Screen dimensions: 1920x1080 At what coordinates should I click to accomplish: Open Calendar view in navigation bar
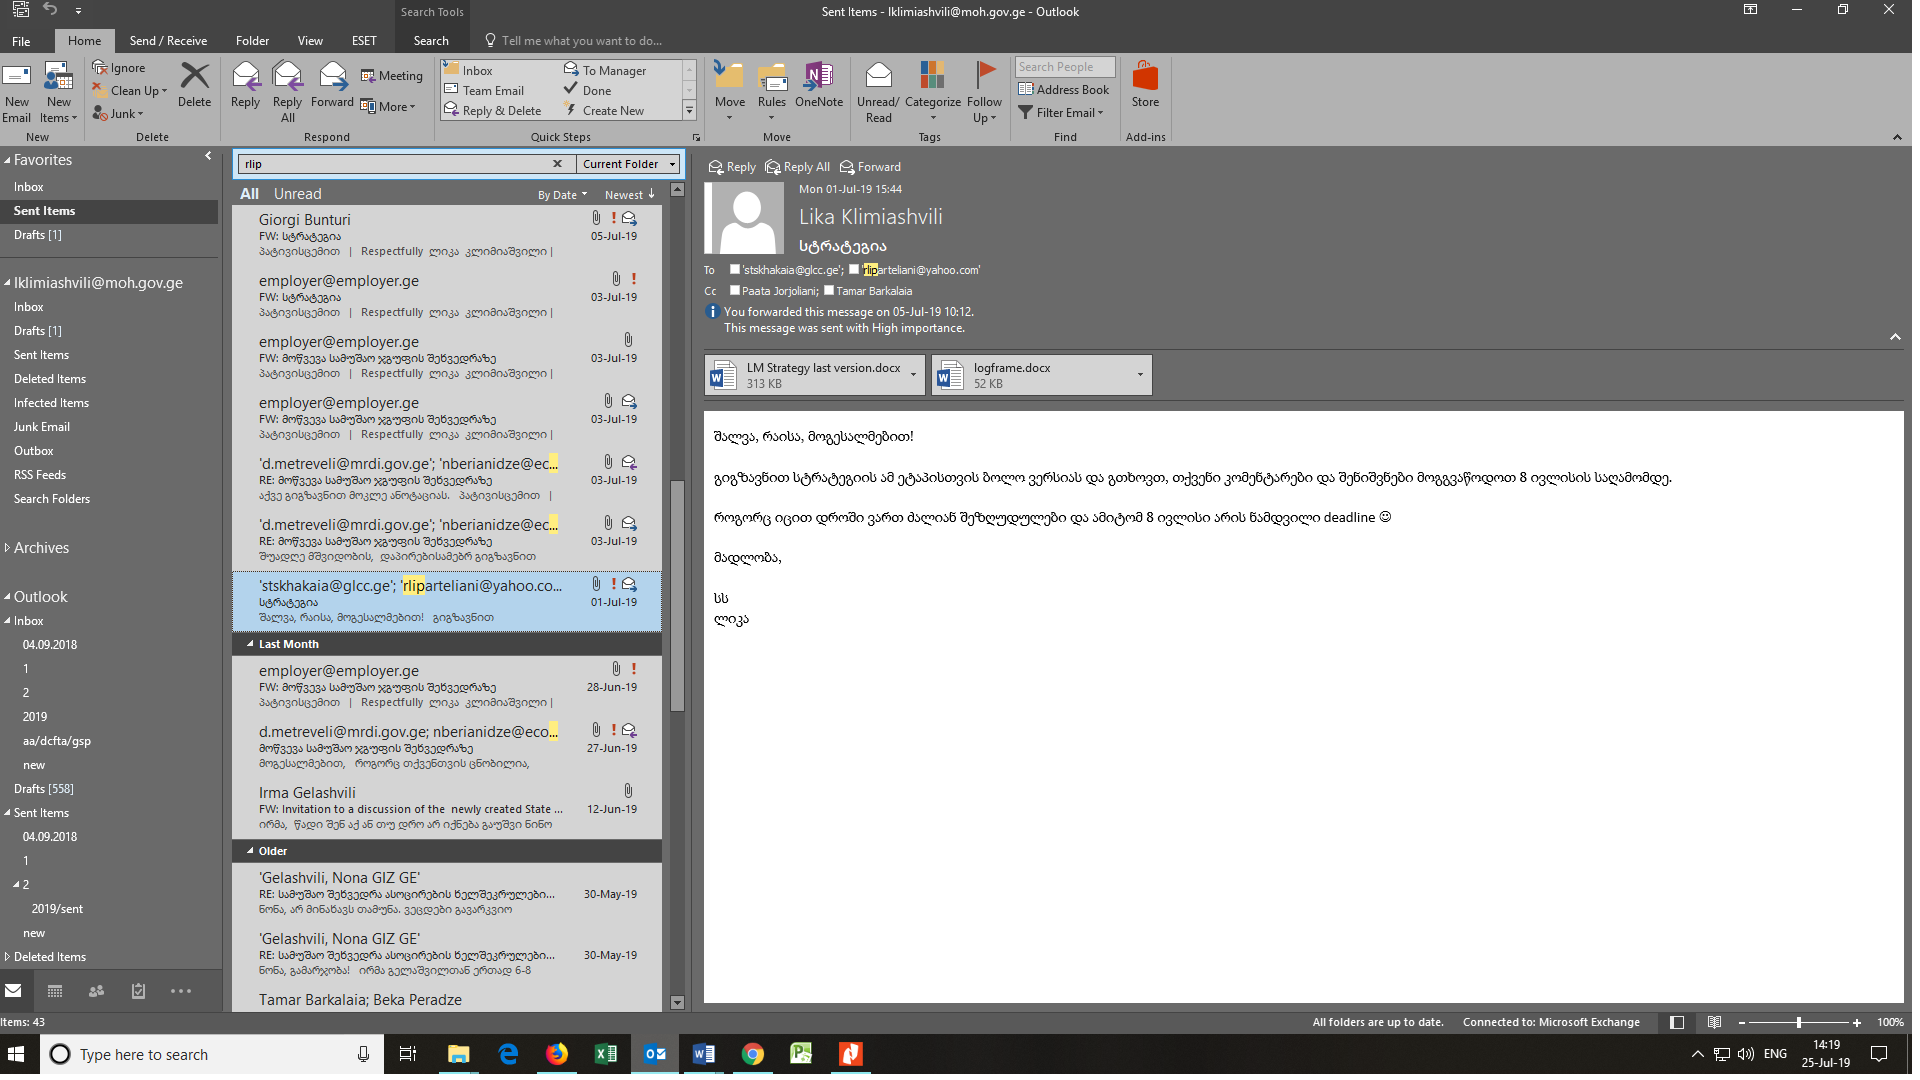[x=55, y=991]
